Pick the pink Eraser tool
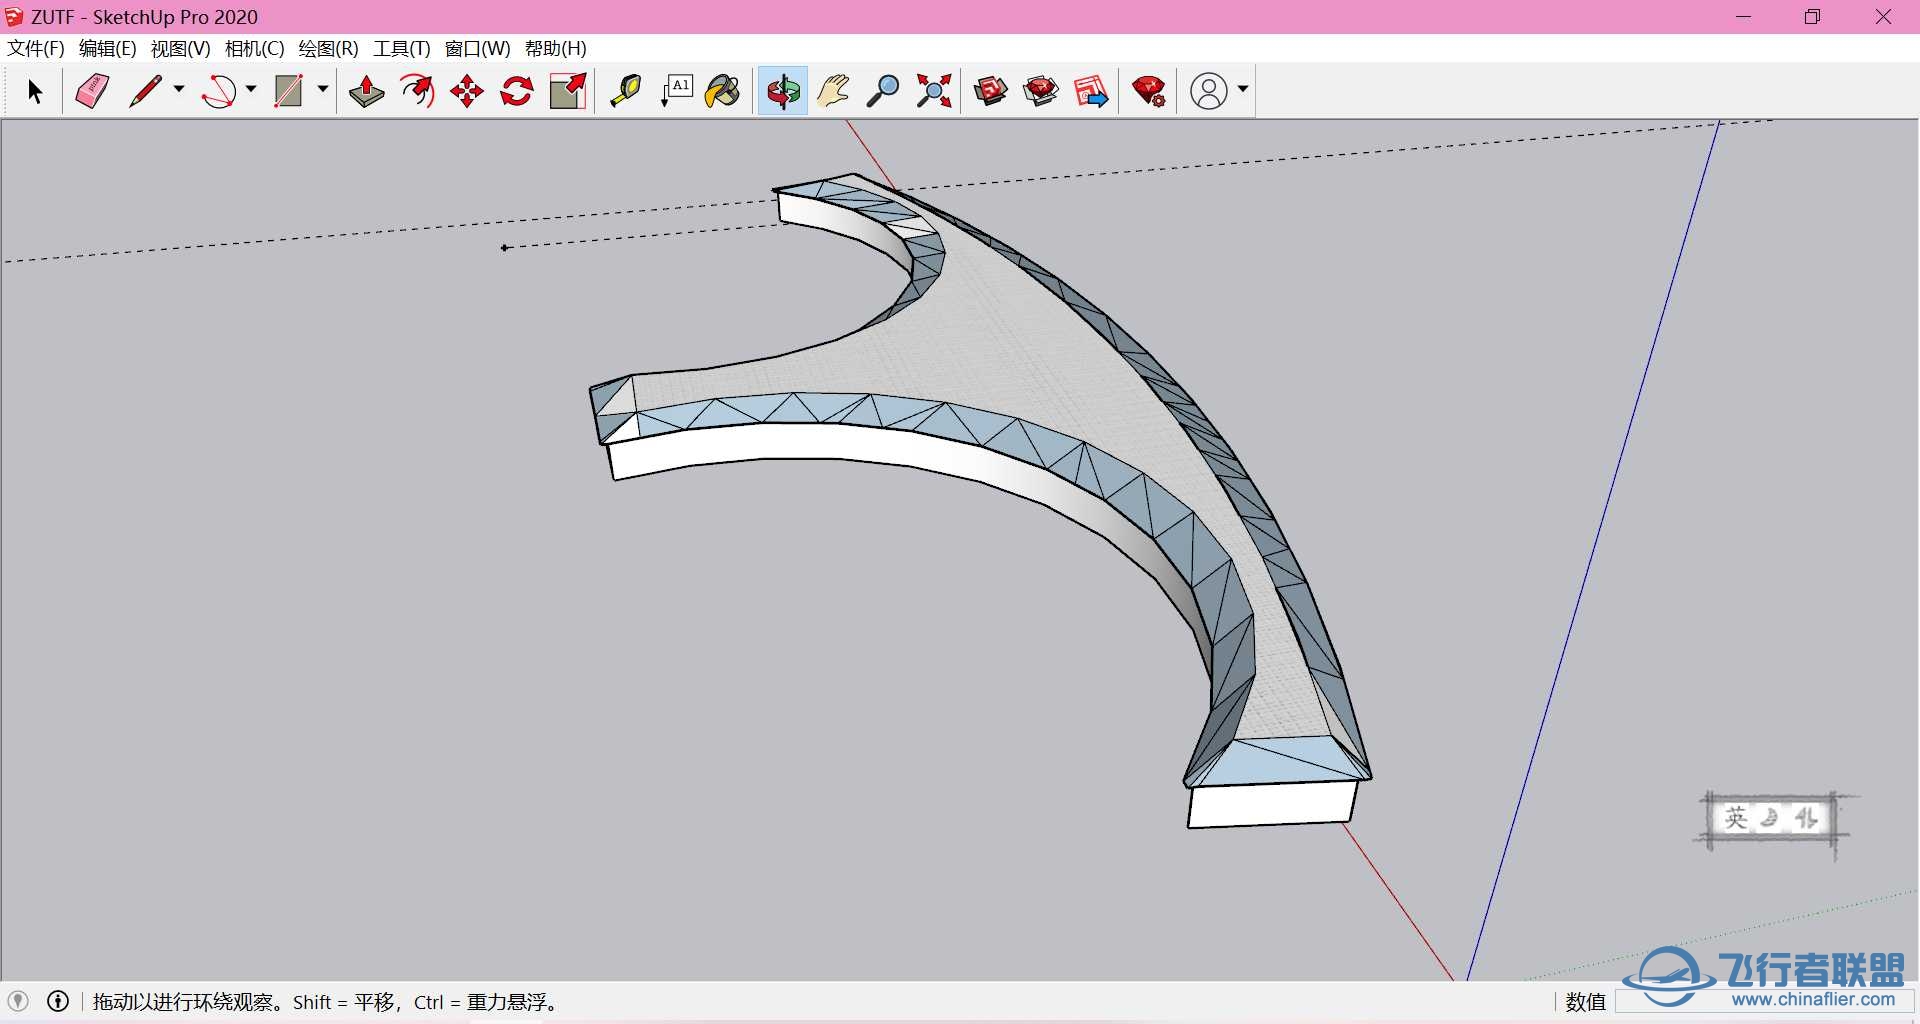The height and width of the screenshot is (1024, 1920). [x=92, y=91]
